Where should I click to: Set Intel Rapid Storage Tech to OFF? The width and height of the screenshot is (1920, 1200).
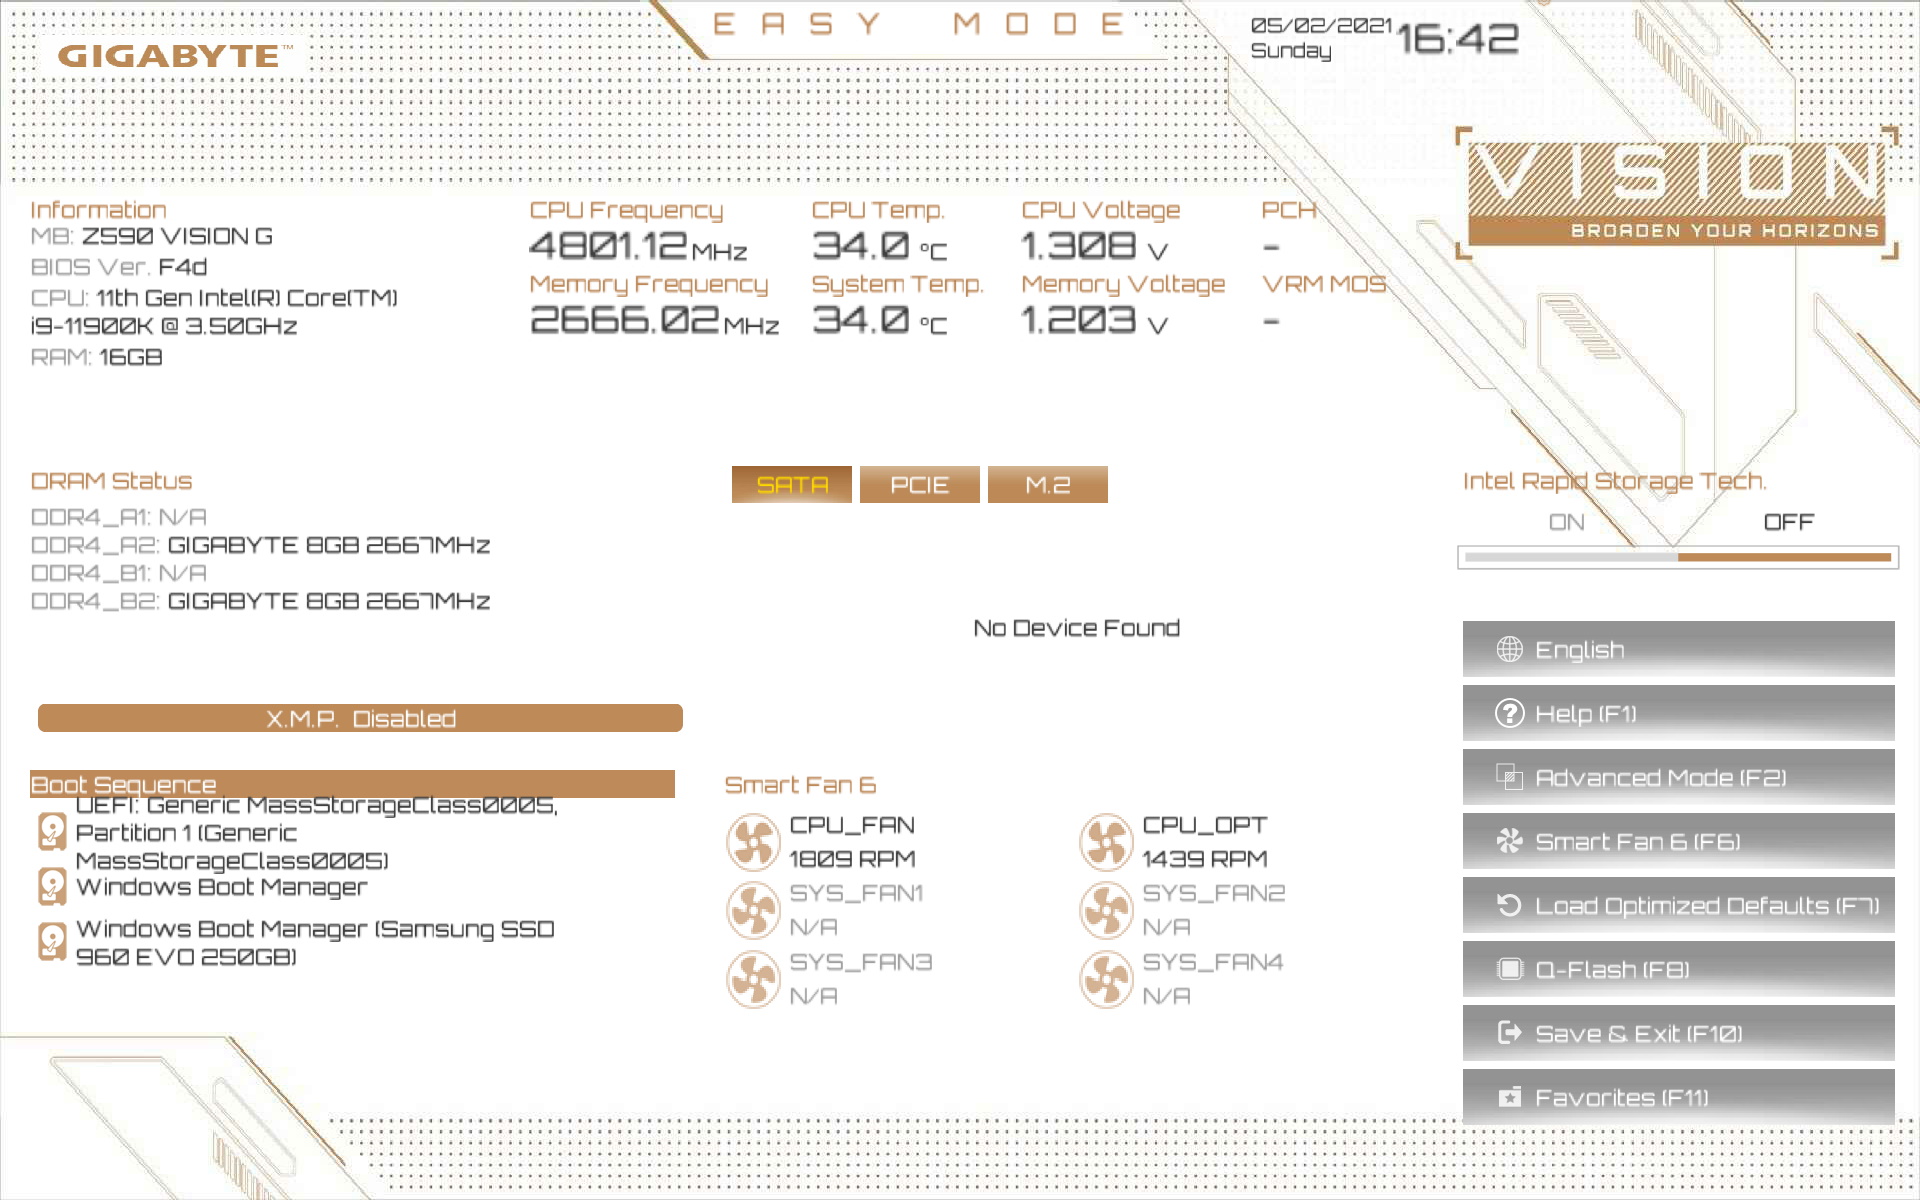pos(1788,522)
